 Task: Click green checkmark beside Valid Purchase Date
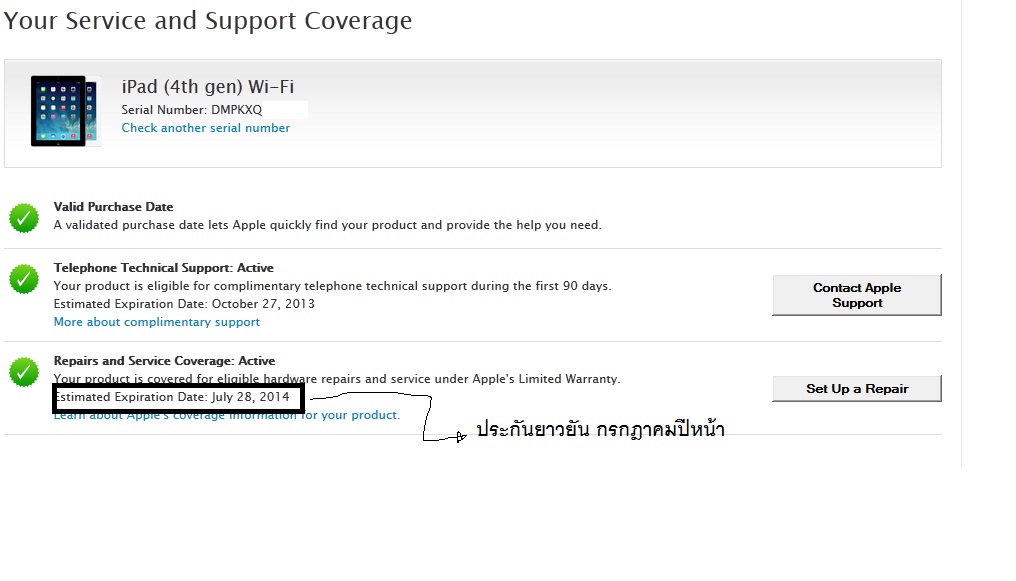point(24,218)
